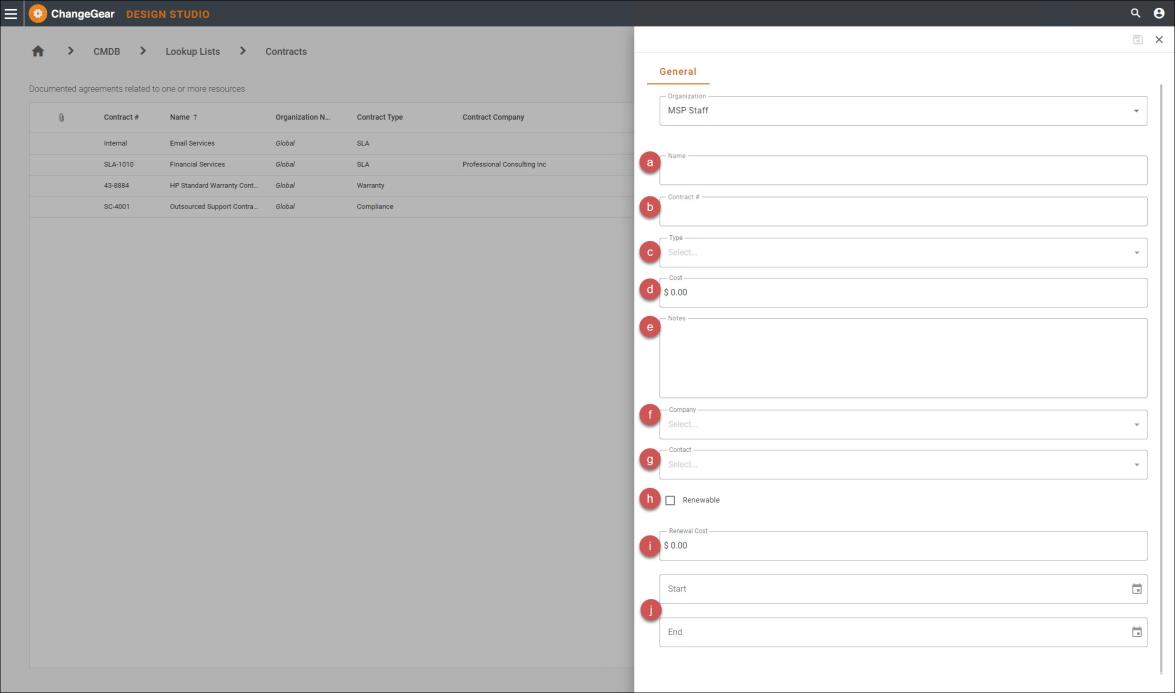Open search with the magnifier icon

(1135, 13)
